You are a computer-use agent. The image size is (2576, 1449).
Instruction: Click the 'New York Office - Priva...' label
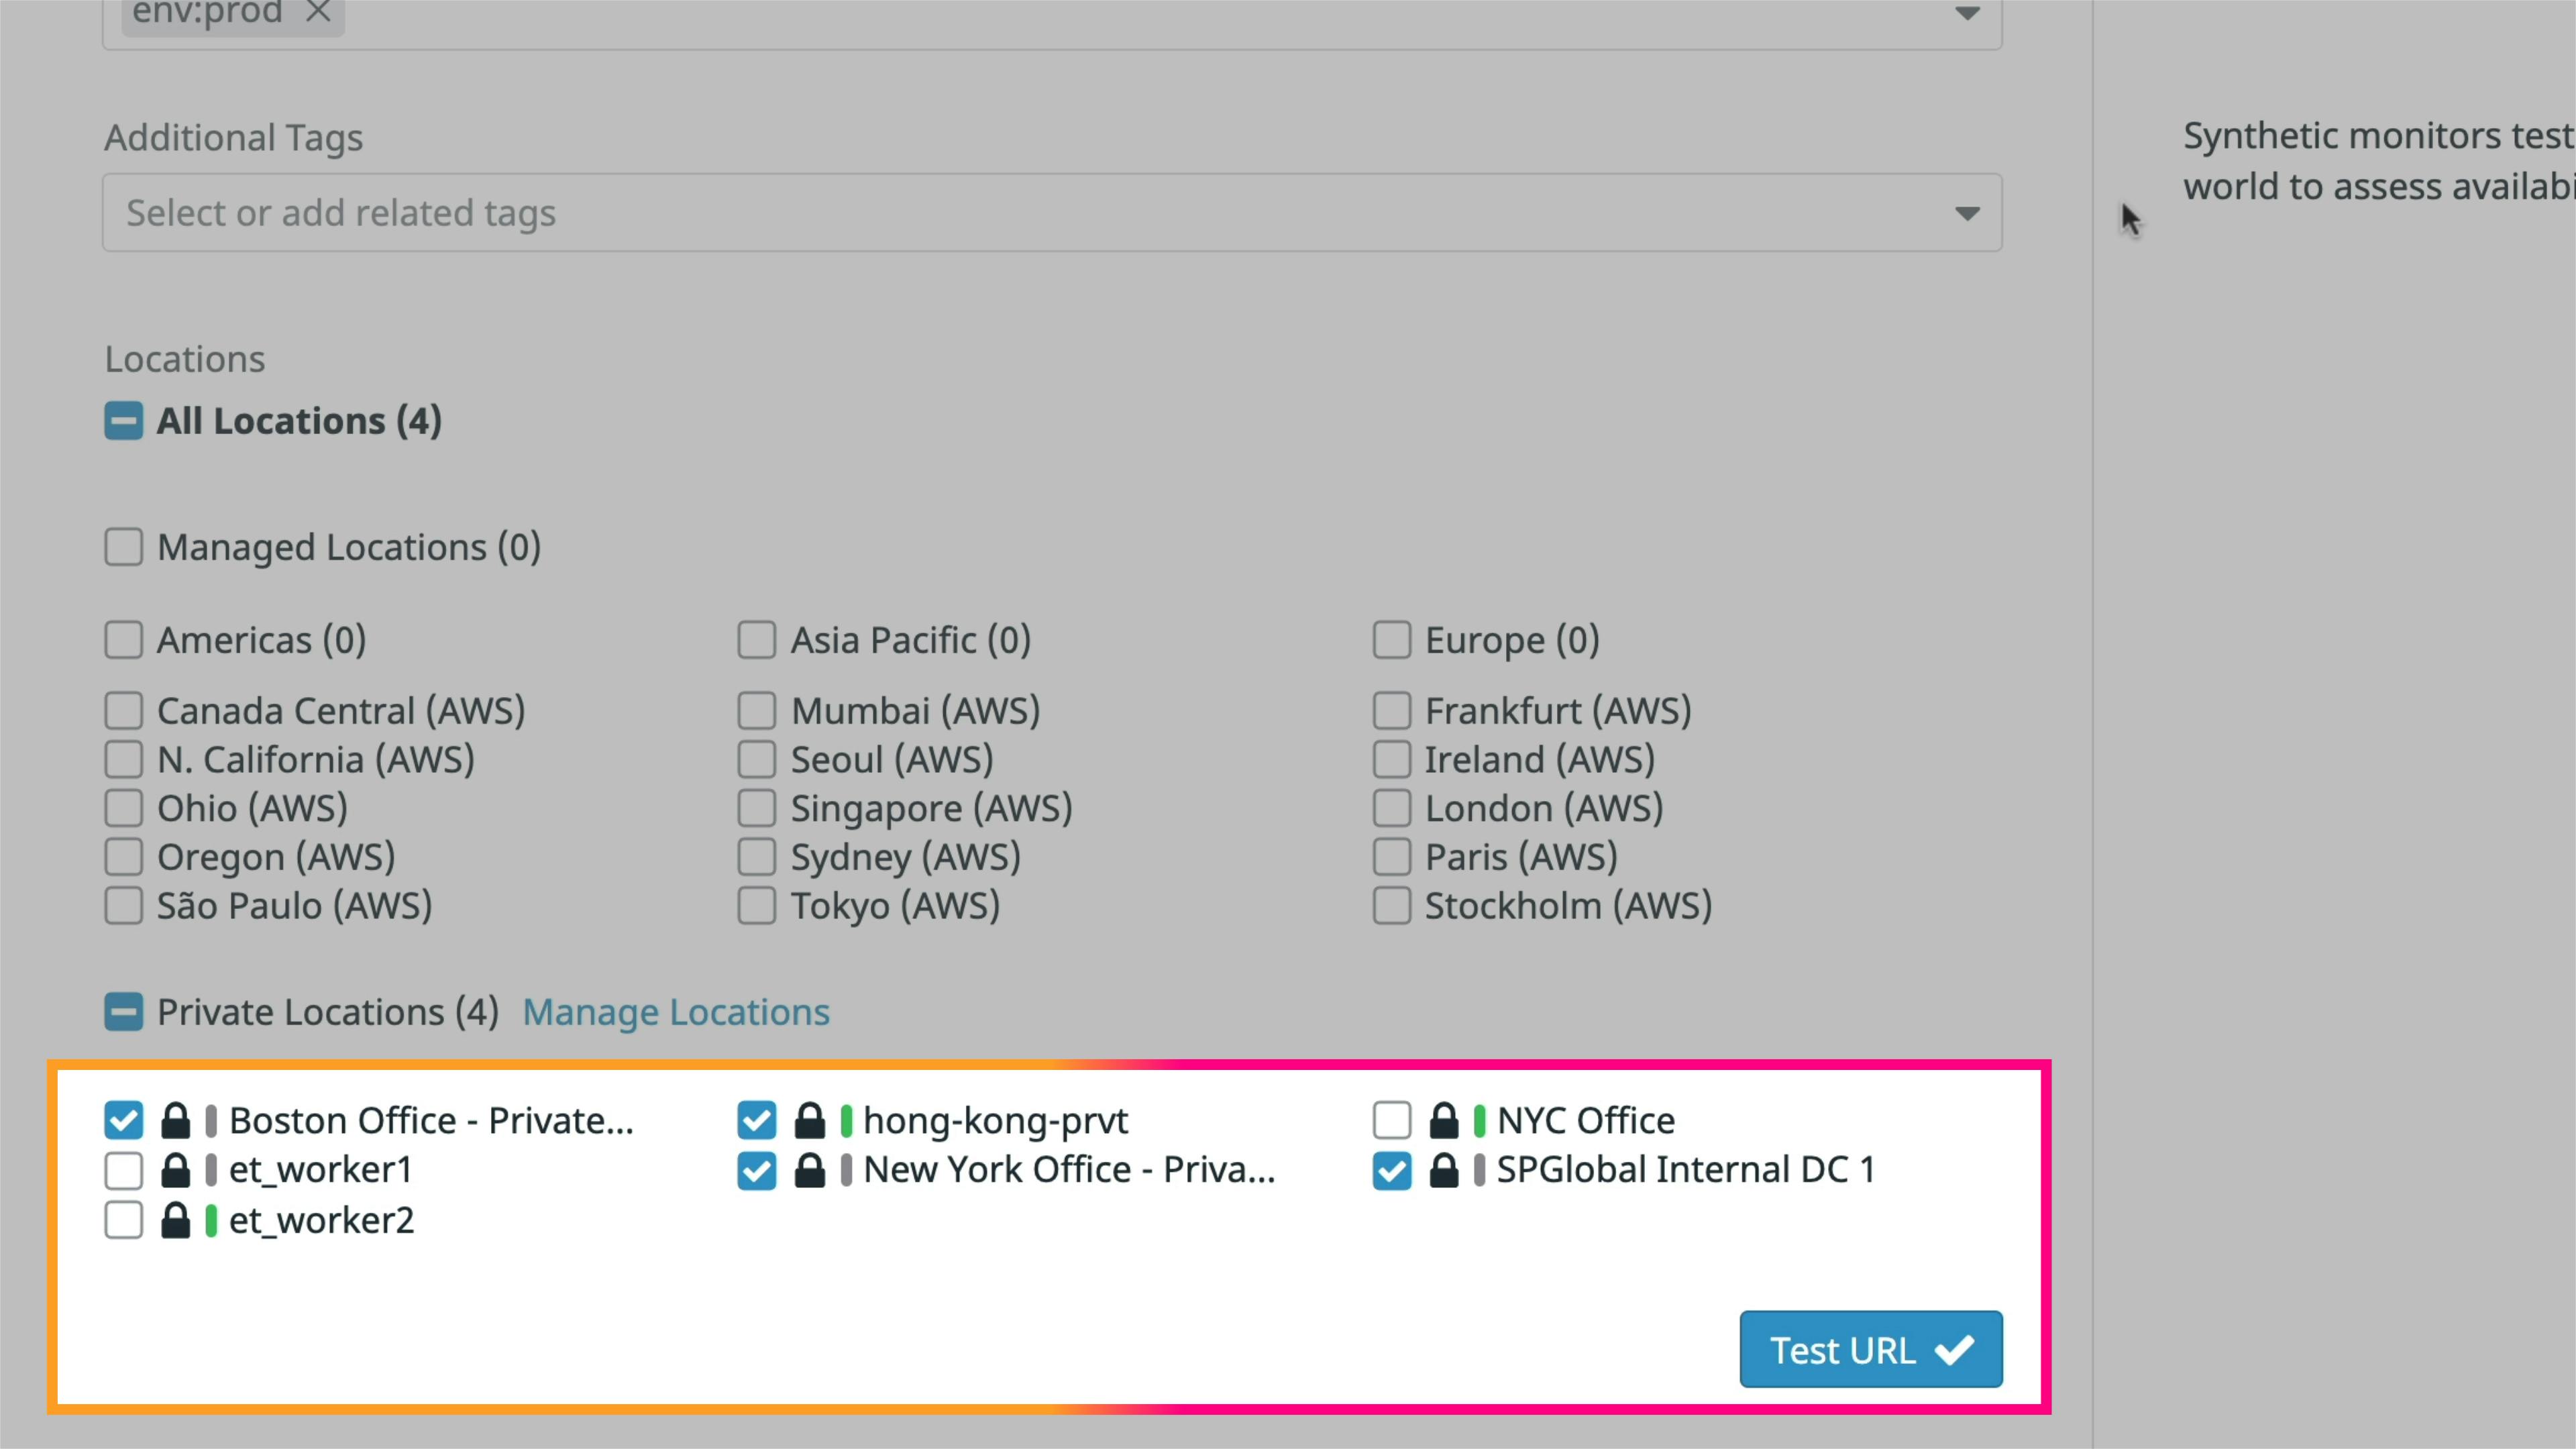(1070, 1170)
